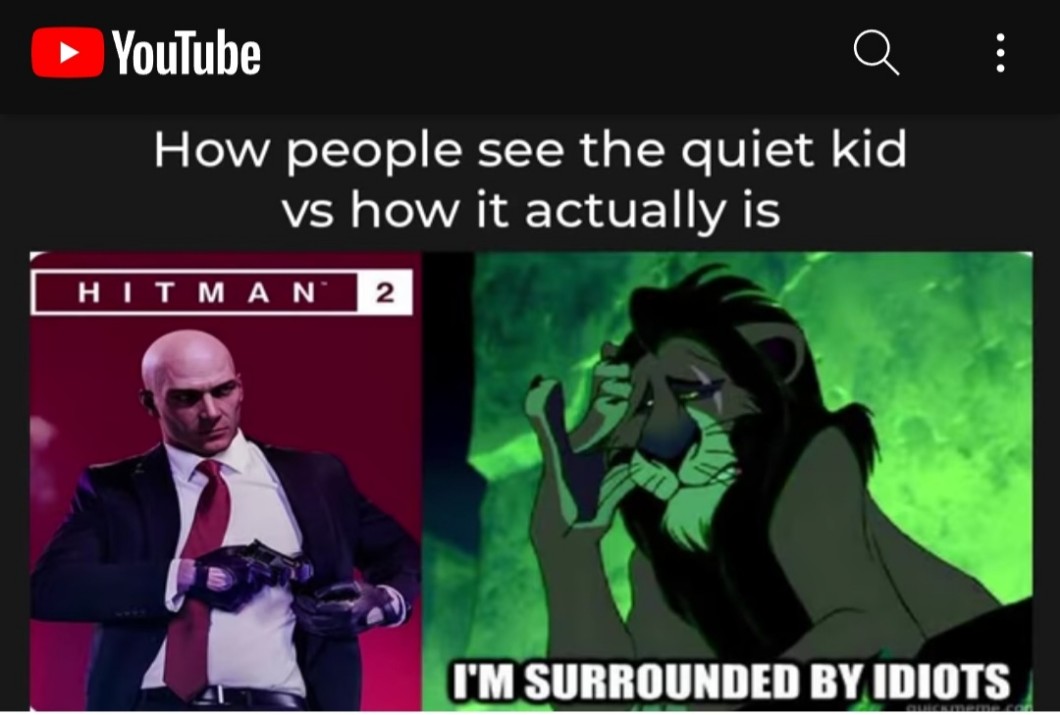The width and height of the screenshot is (1060, 715).
Task: Click the post title 'How people see the quiet kid'
Action: [530, 150]
